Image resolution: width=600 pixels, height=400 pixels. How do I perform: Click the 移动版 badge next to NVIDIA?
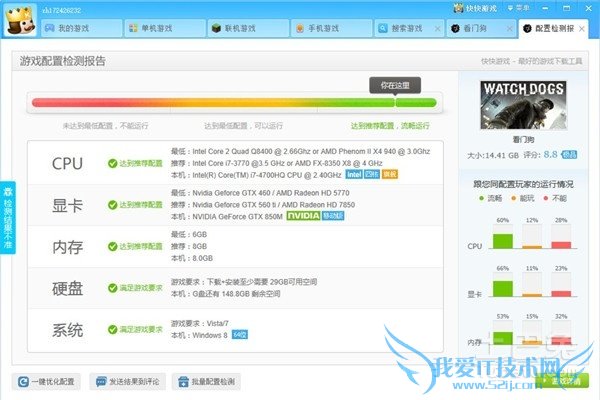click(x=333, y=216)
